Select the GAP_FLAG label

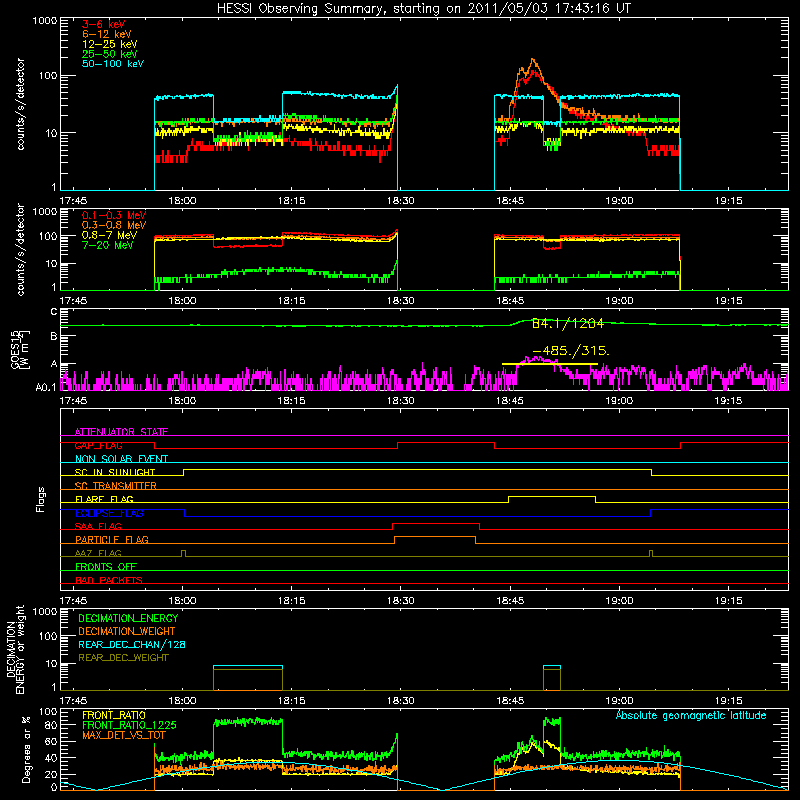pos(98,445)
